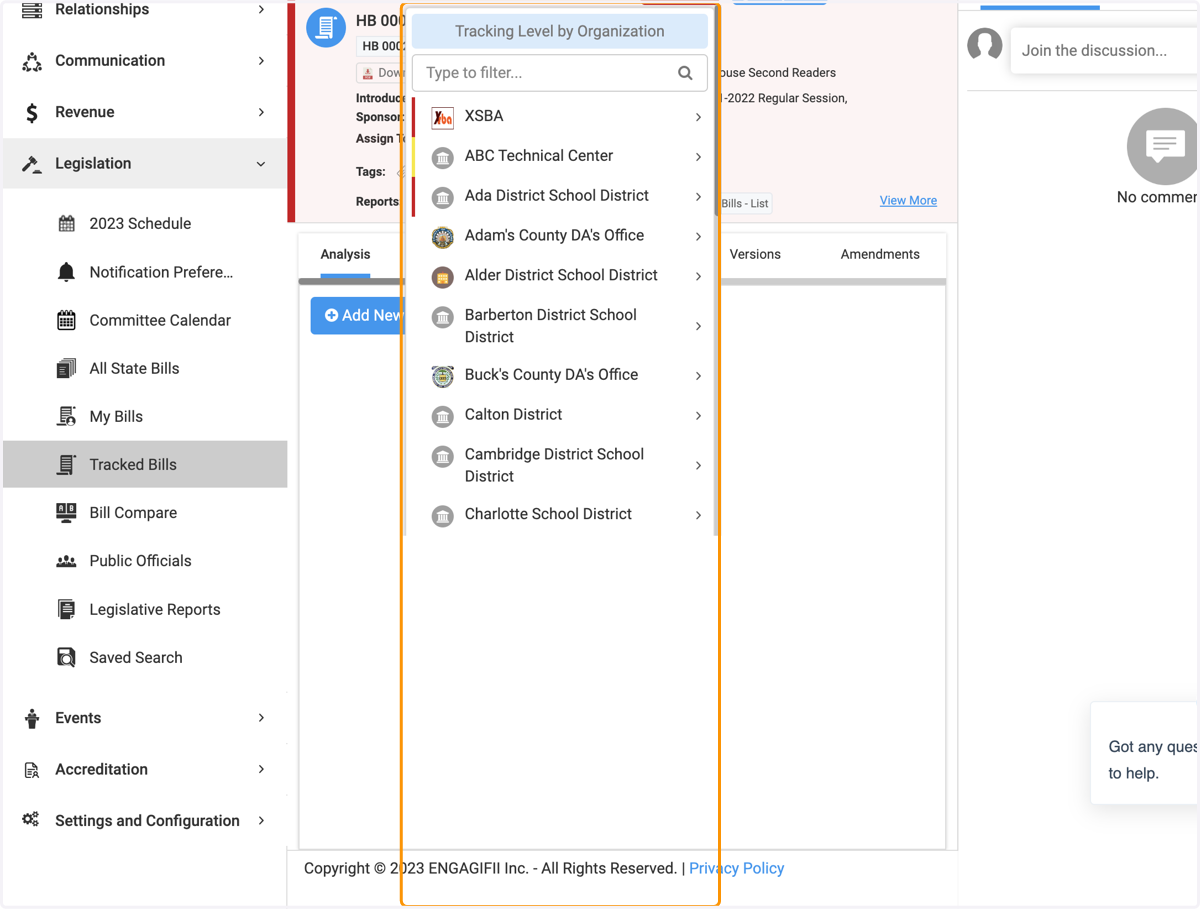Viewport: 1200px width, 909px height.
Task: Click the Tracking Level by Organization header
Action: (x=560, y=31)
